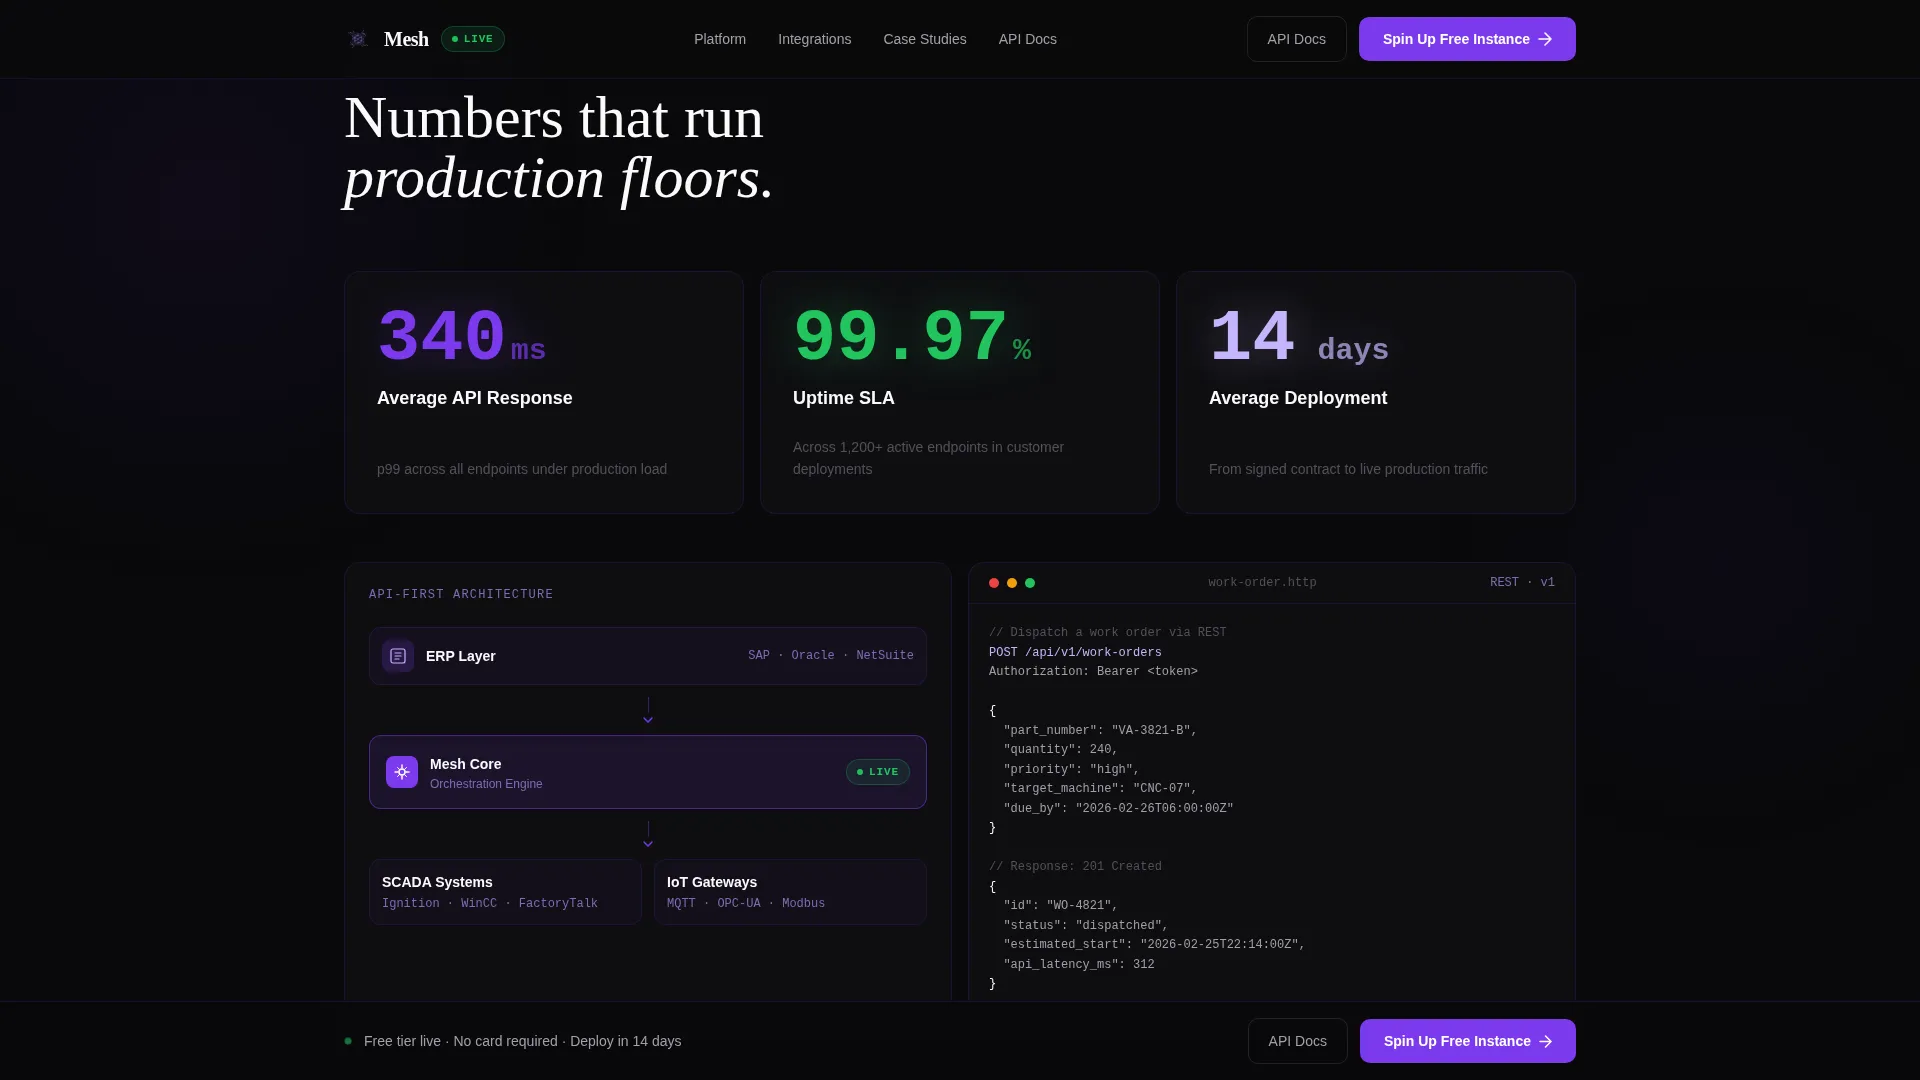1920x1080 pixels.
Task: Open the Platform nav menu item
Action: 720,39
